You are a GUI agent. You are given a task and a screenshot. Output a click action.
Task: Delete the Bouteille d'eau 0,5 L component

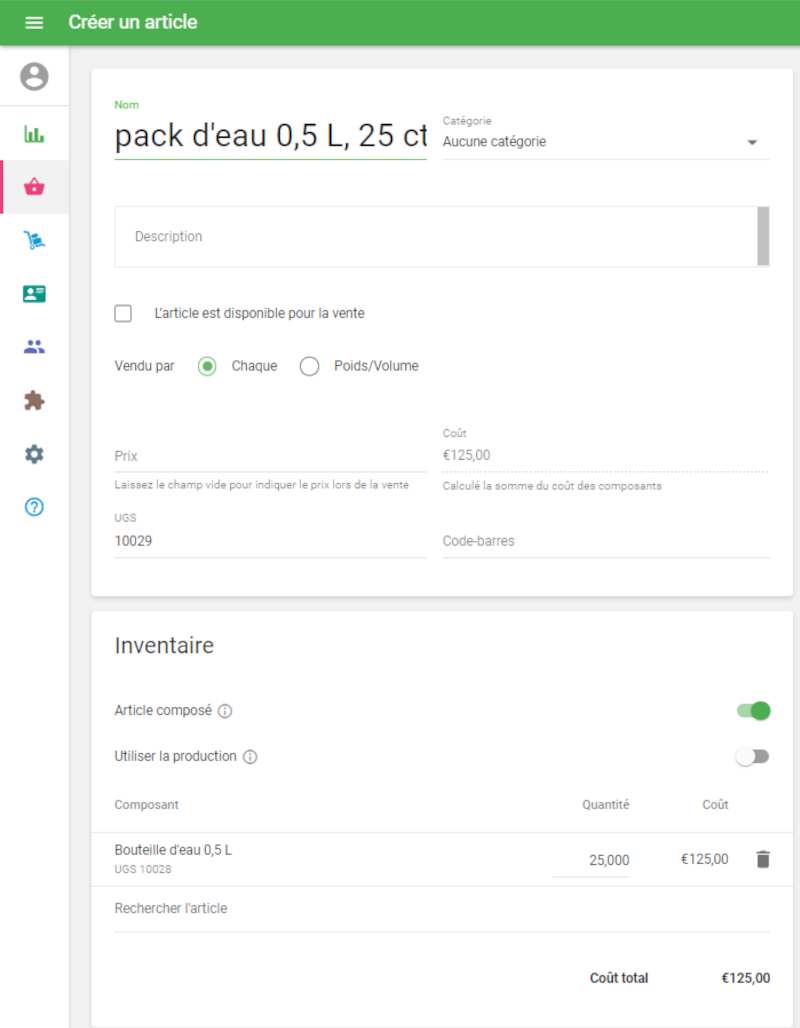(763, 859)
